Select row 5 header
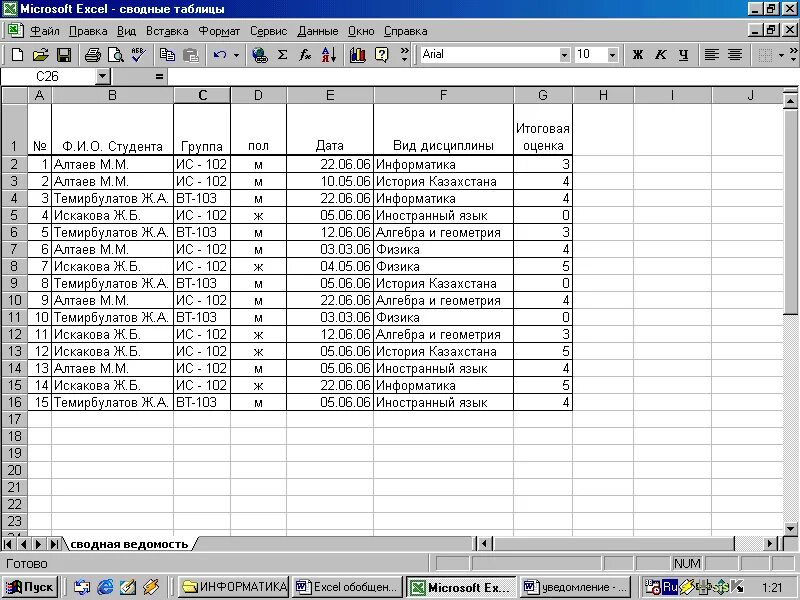Viewport: 800px width, 600px height. [x=14, y=215]
